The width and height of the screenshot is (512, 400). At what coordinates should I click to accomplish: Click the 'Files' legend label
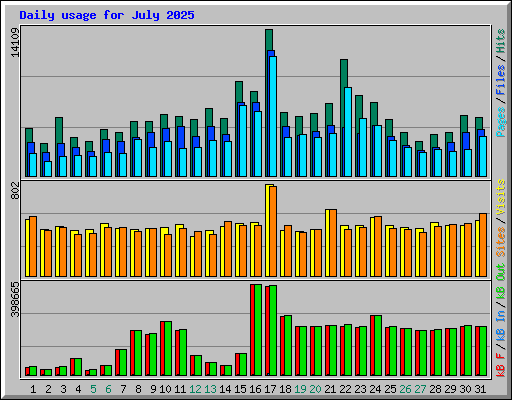501,80
